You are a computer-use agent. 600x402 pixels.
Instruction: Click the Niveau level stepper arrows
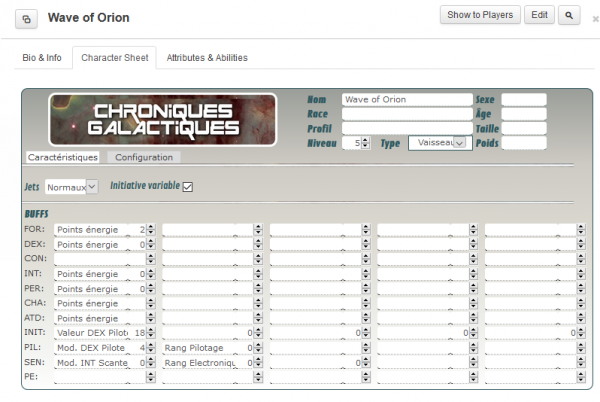pyautogui.click(x=368, y=144)
